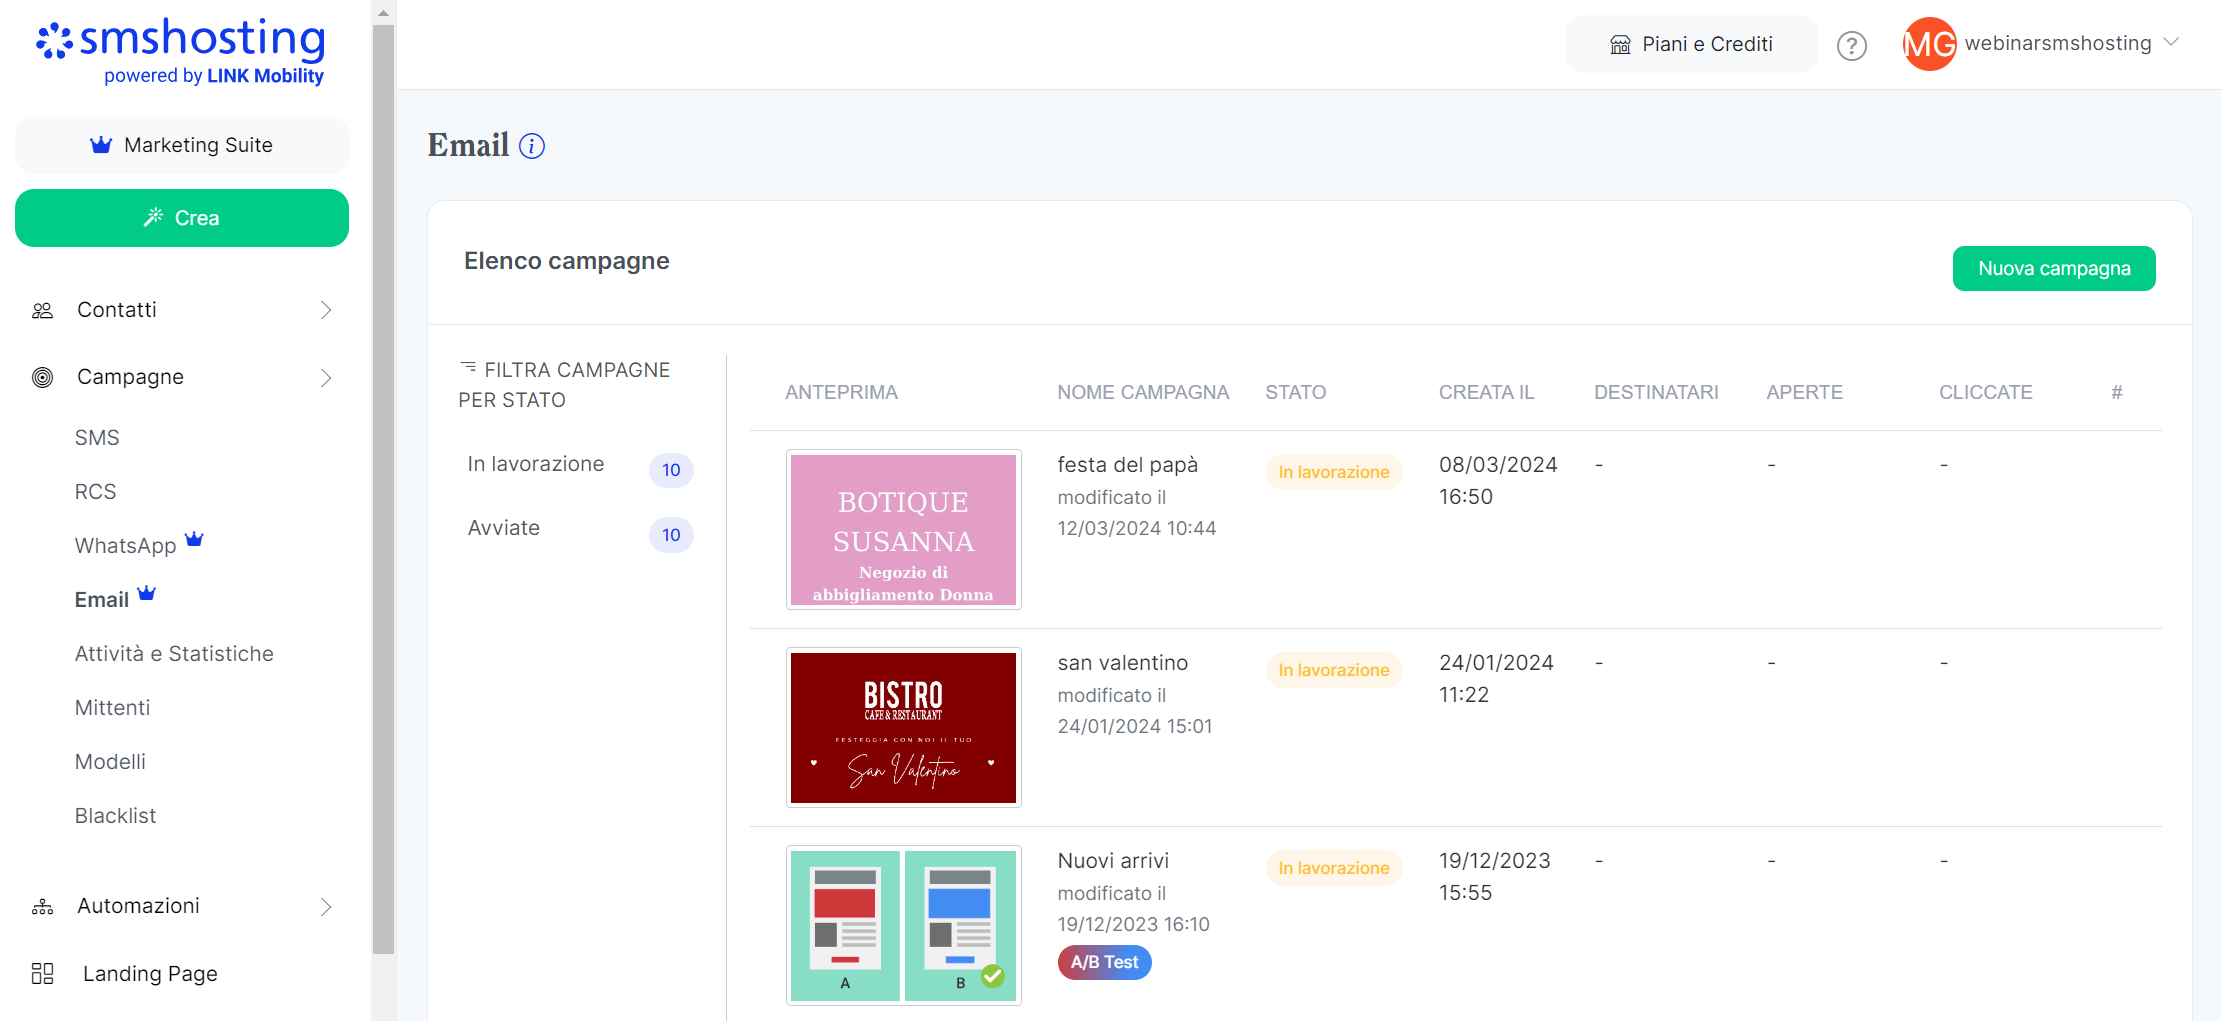The height and width of the screenshot is (1021, 2221).
Task: Filter campaigns by In lavorazione
Action: pyautogui.click(x=536, y=465)
